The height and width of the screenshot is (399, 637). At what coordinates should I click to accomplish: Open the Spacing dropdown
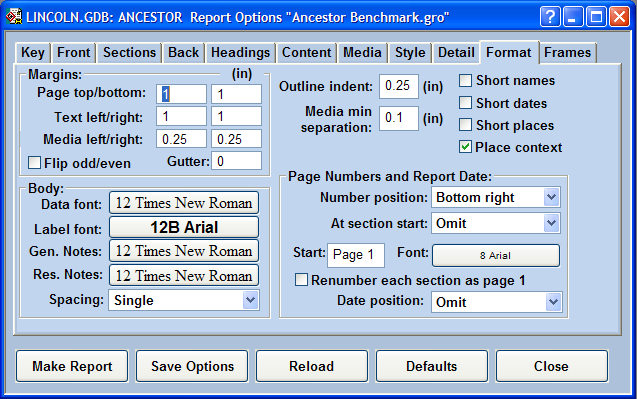(x=184, y=300)
